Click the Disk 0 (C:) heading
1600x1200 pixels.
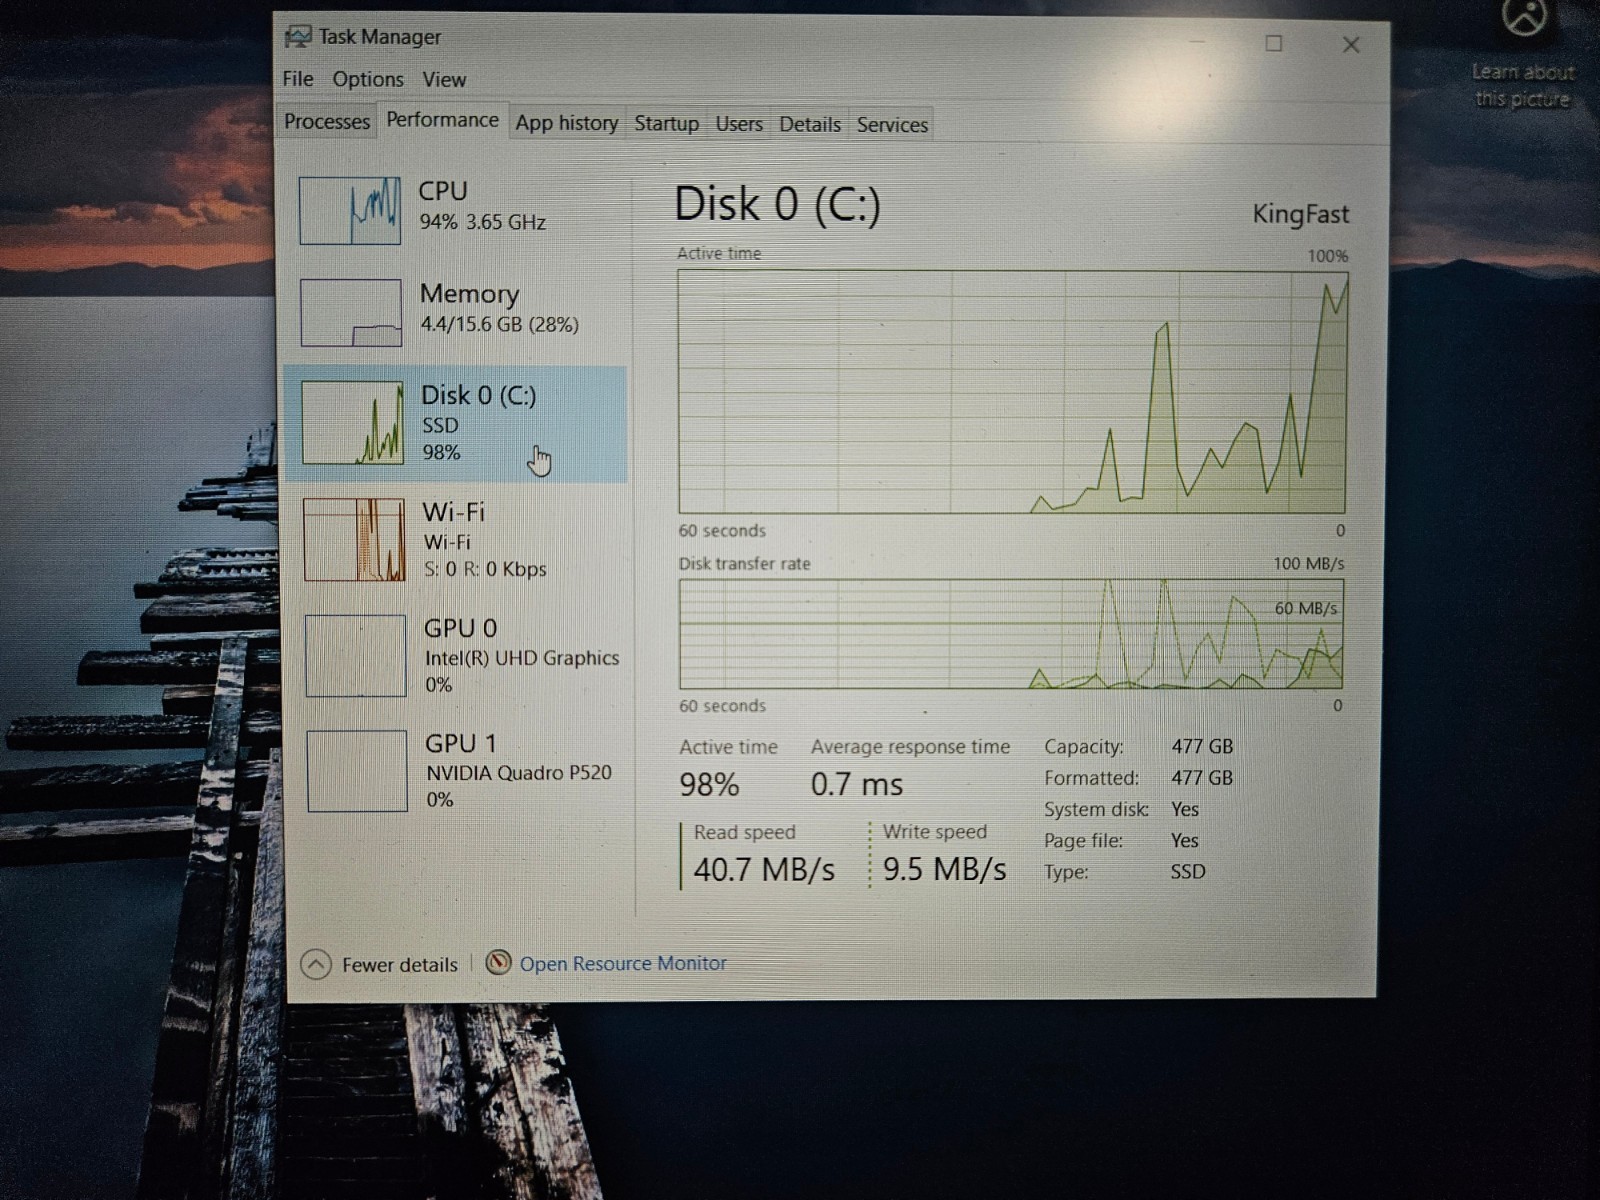777,205
